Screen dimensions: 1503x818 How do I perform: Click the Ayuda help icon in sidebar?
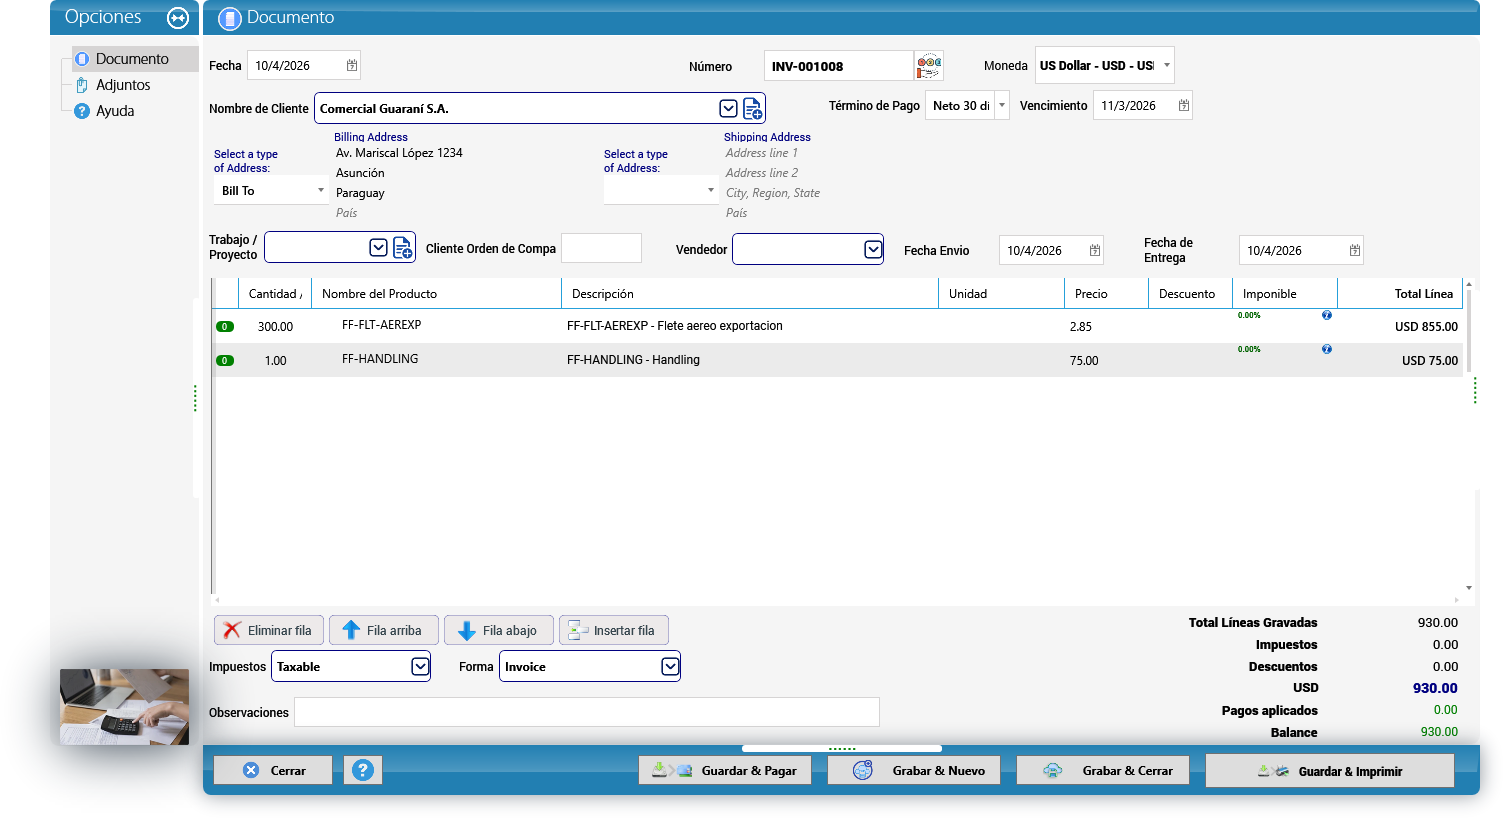coord(82,111)
